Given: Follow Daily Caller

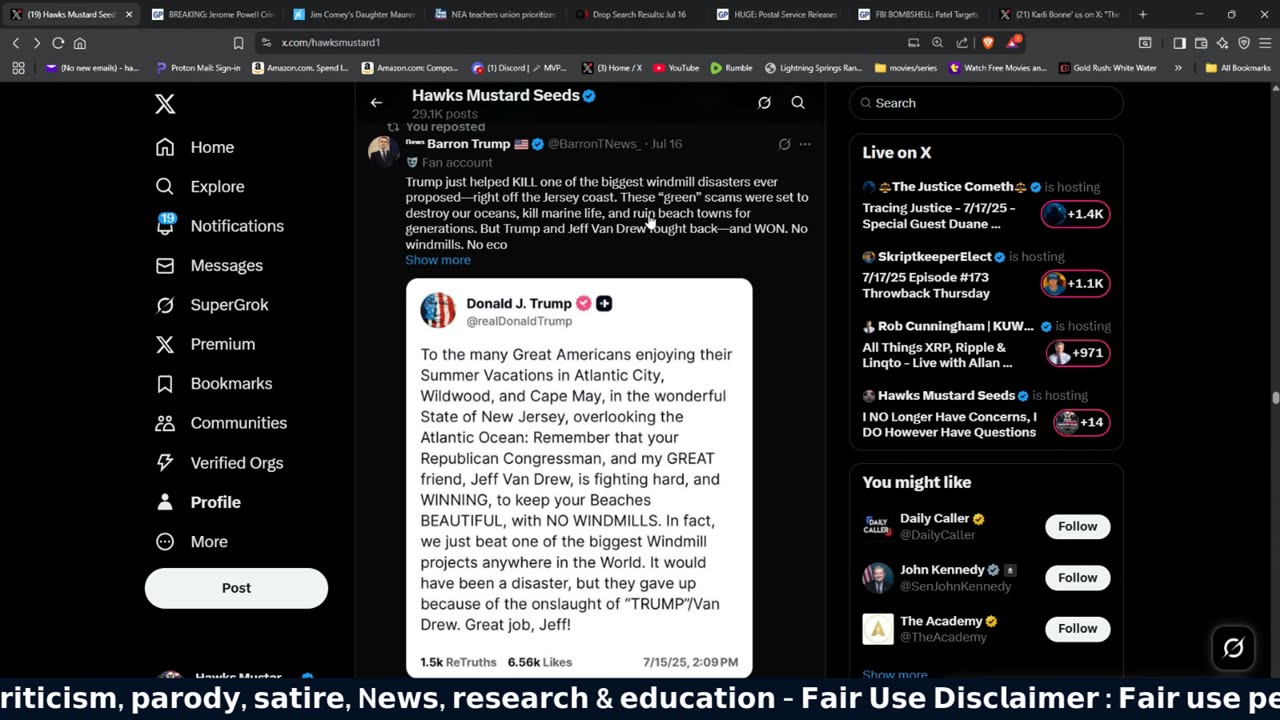Looking at the screenshot, I should [1078, 526].
